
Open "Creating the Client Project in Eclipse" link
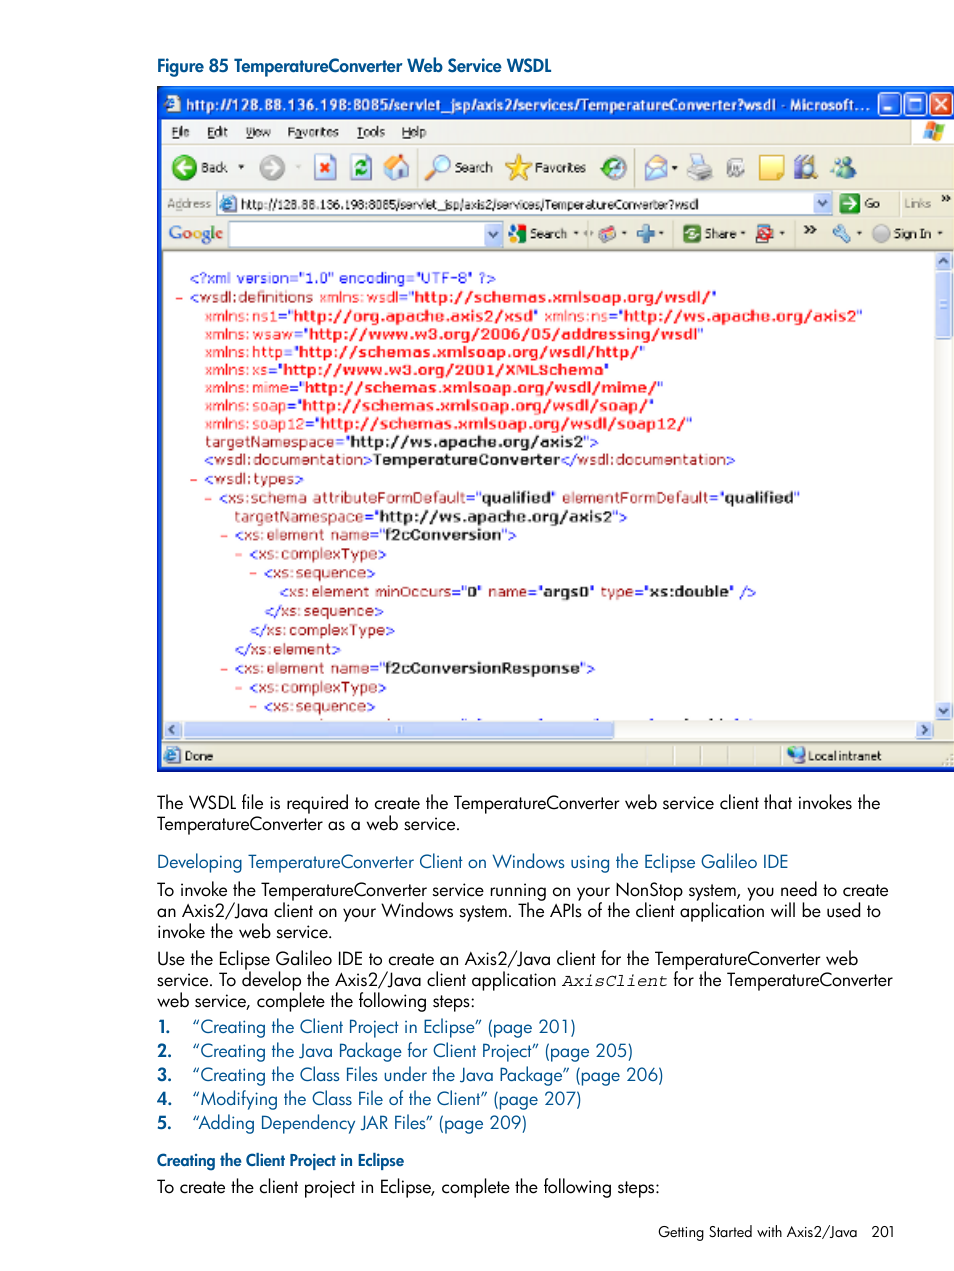384,1027
